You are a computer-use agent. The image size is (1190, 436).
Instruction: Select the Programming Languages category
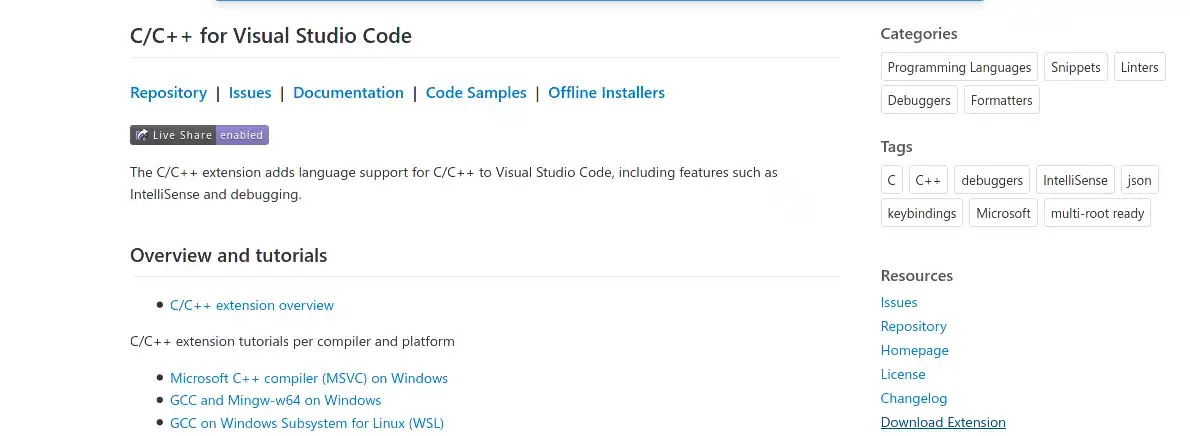[959, 67]
